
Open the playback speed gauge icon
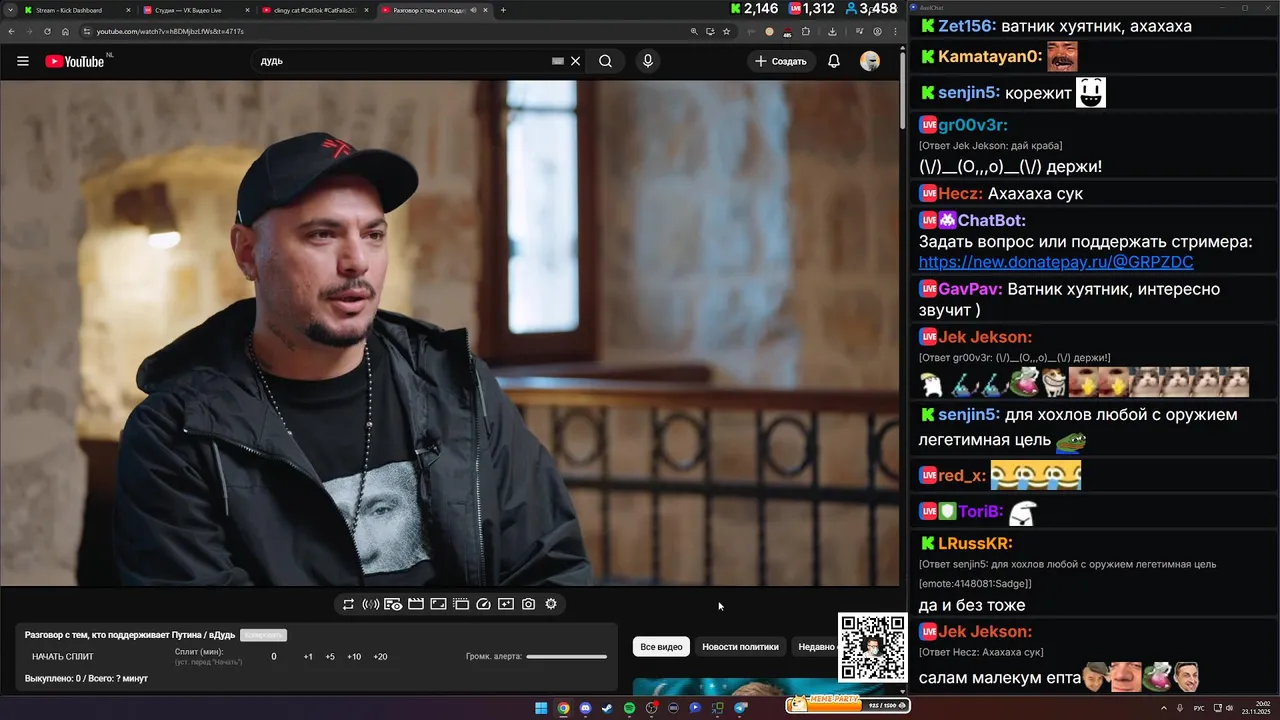coord(484,604)
